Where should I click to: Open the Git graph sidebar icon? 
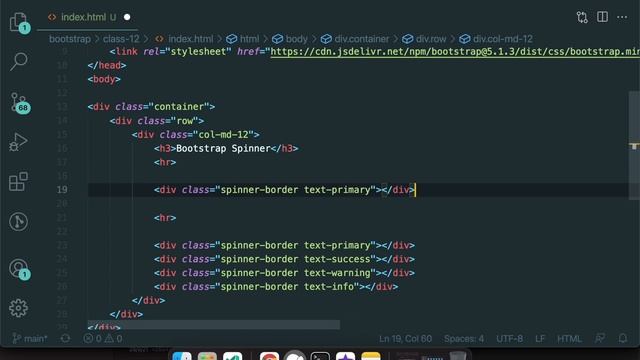pyautogui.click(x=18, y=222)
